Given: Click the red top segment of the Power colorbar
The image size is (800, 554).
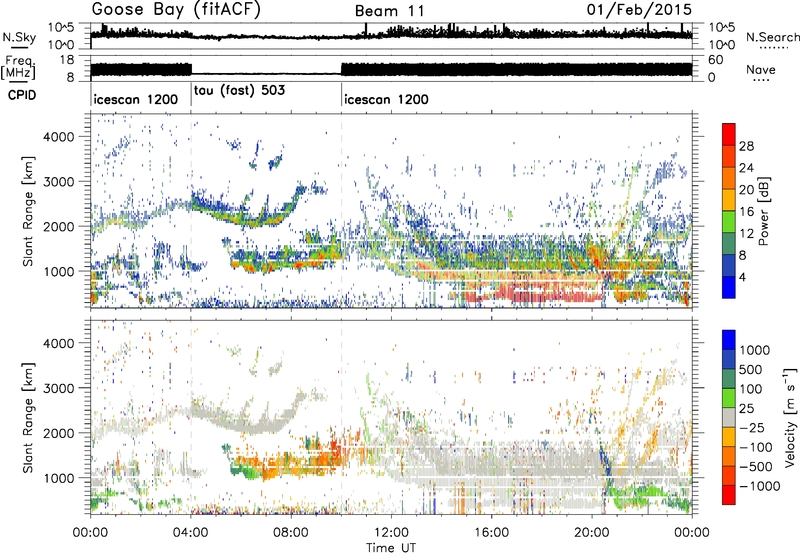Looking at the screenshot, I should (x=729, y=134).
